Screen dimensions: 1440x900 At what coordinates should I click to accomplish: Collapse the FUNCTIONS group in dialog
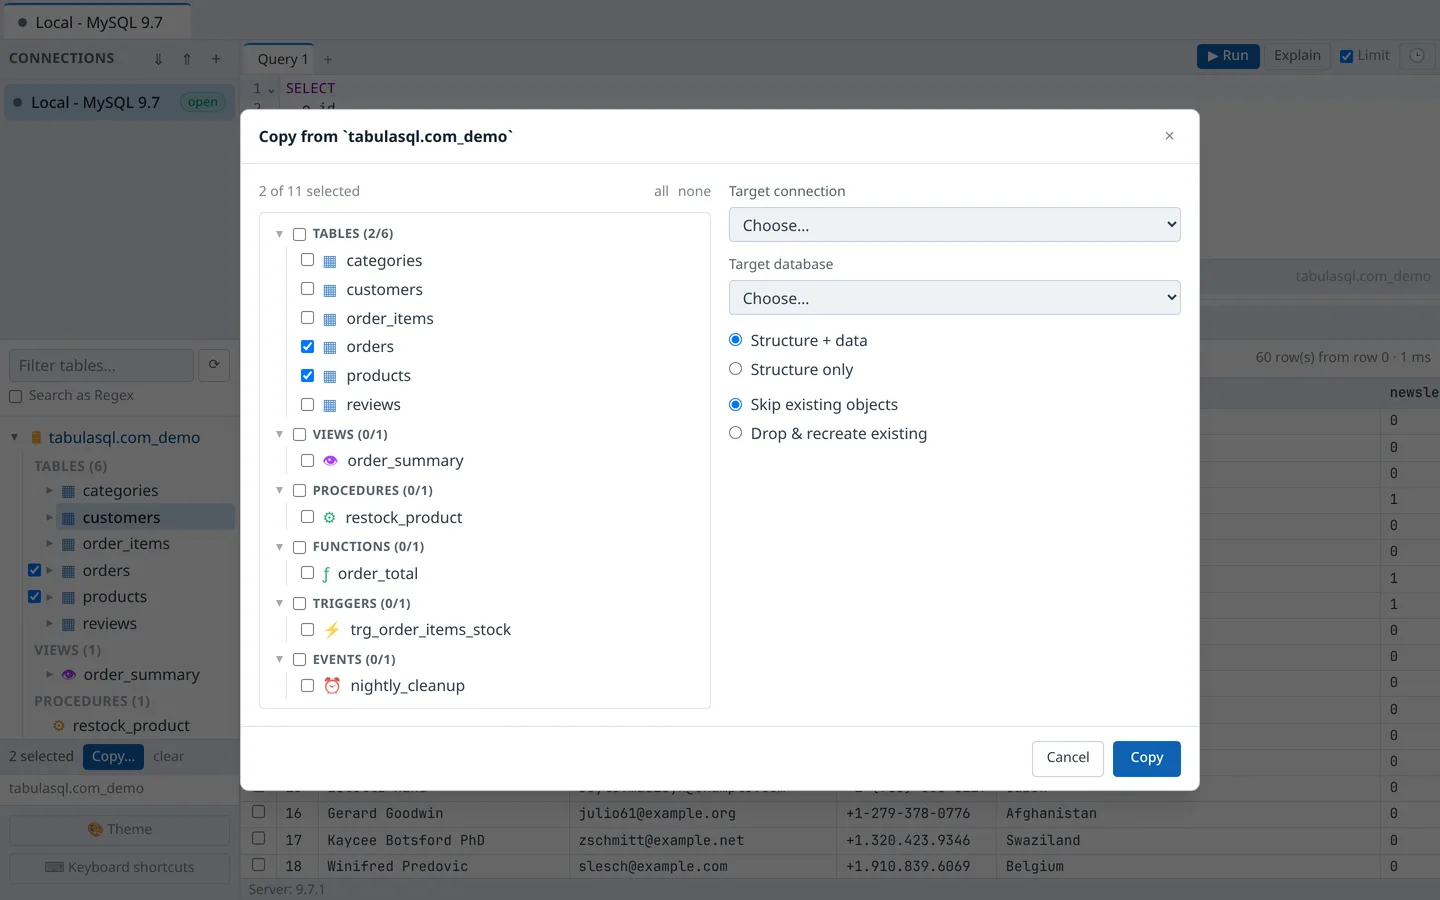(x=280, y=547)
